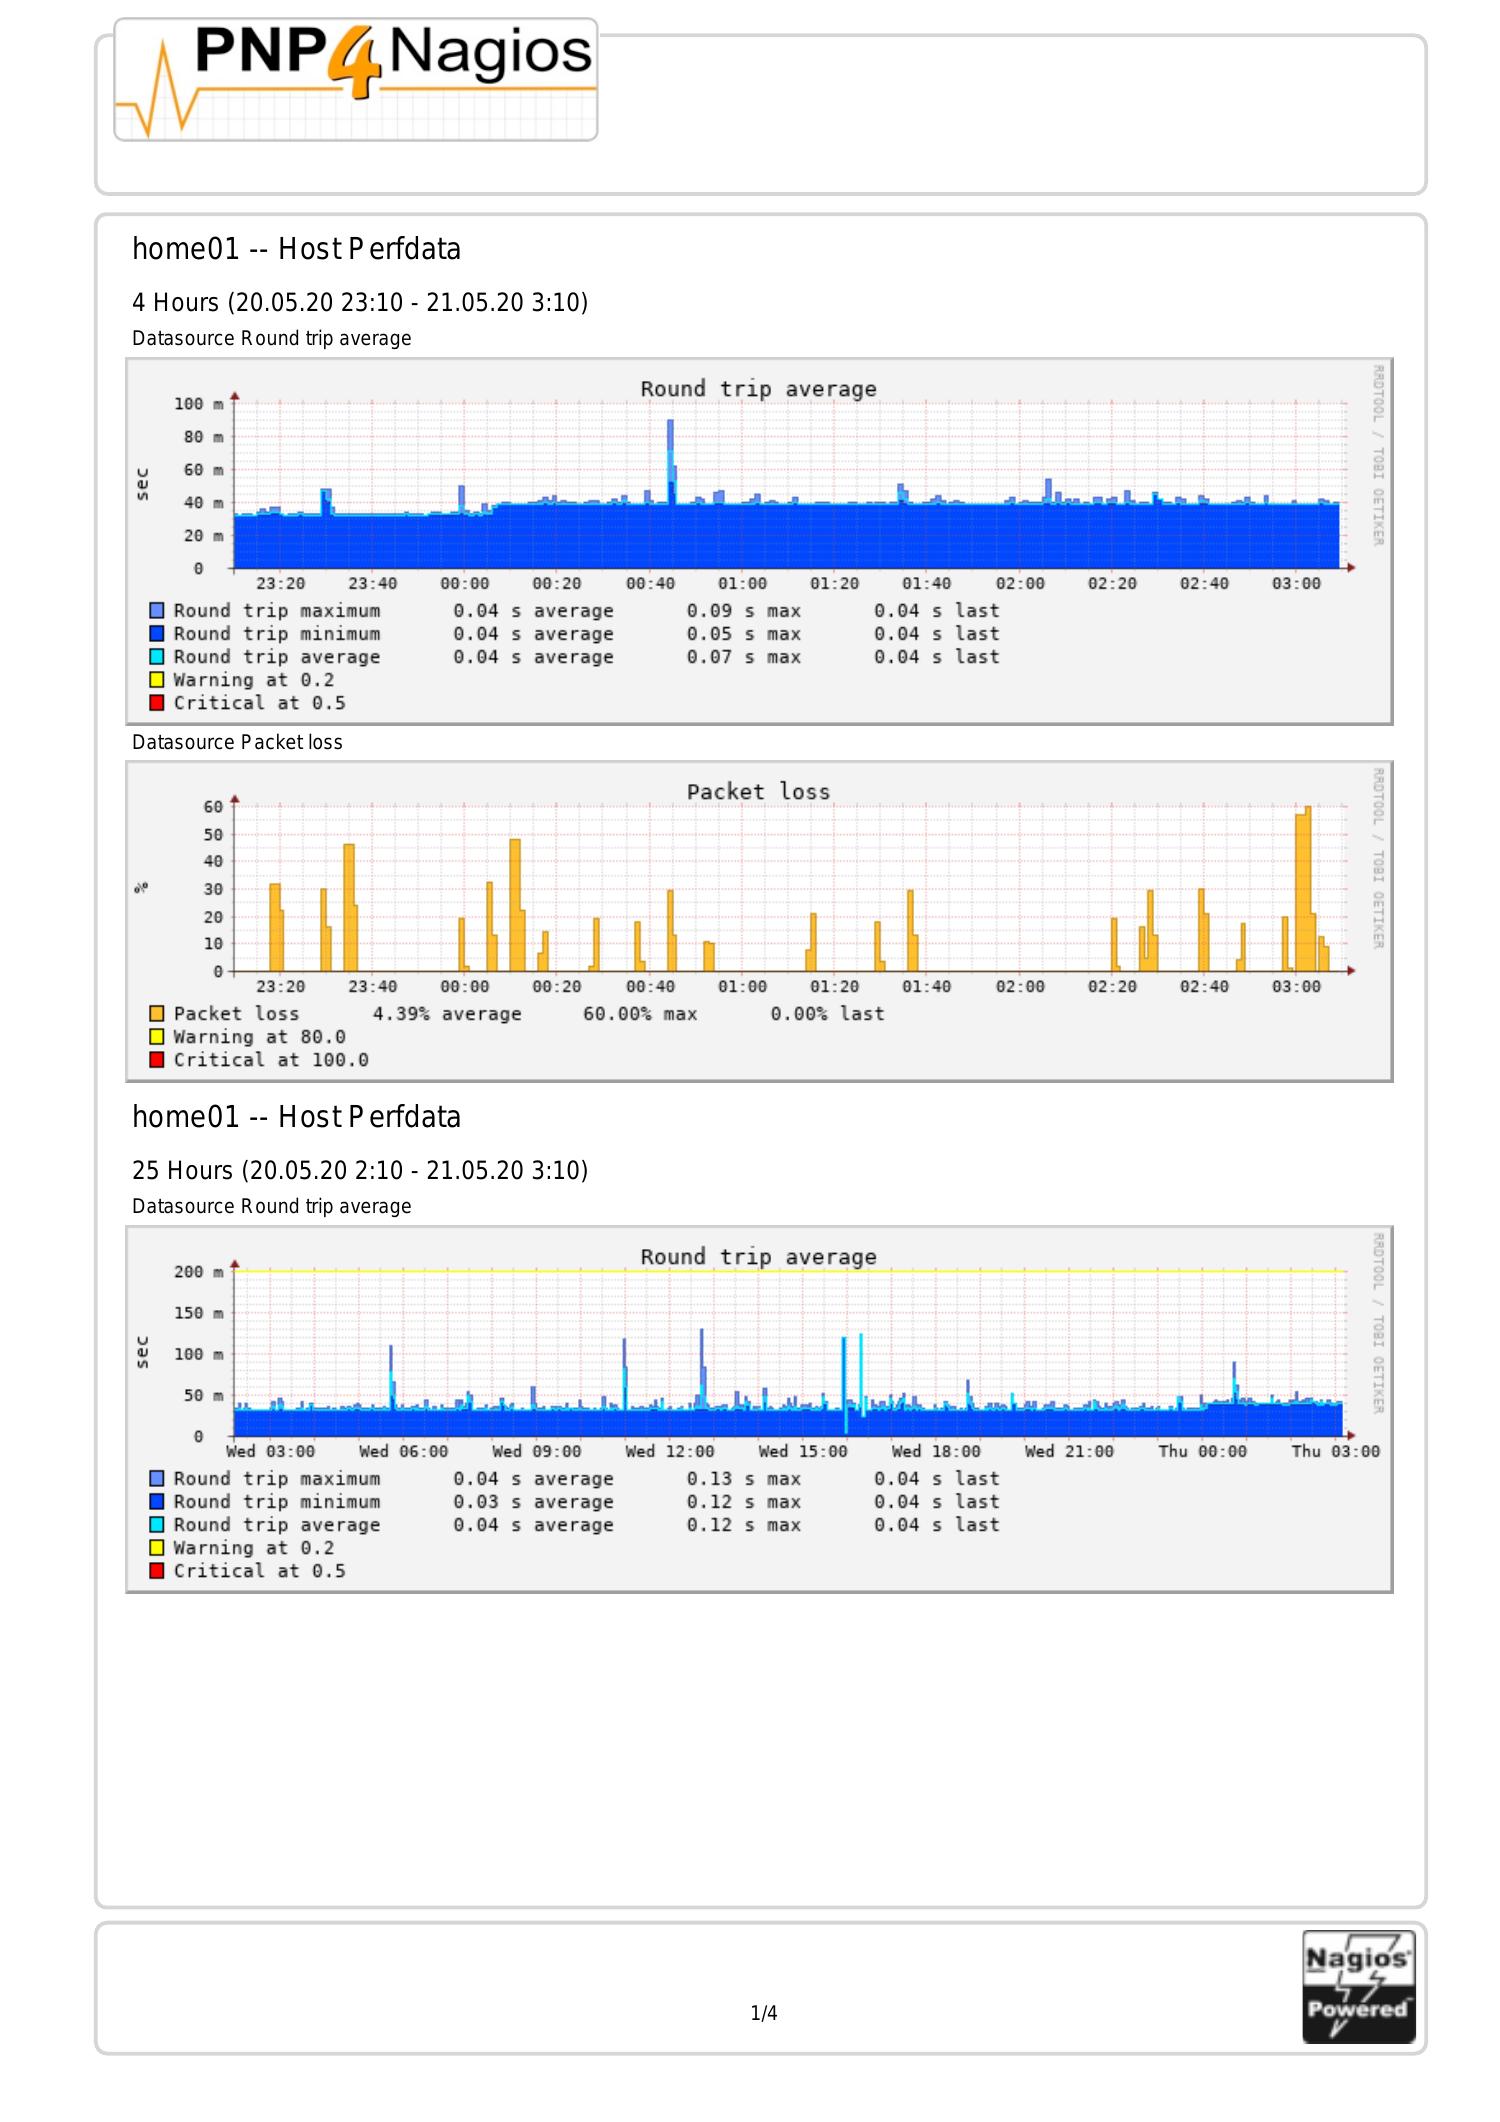Click the "4.39% average" Packet loss value
Viewport: 1500px width, 2122px height.
447,1014
